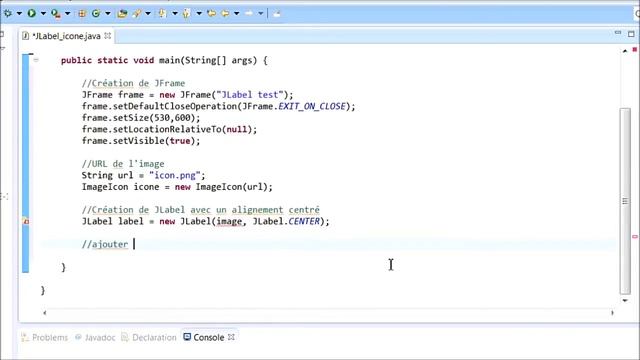Screen dimensions: 640x360
Task: Switch to the Declaration tab
Action: [x=149, y=338]
